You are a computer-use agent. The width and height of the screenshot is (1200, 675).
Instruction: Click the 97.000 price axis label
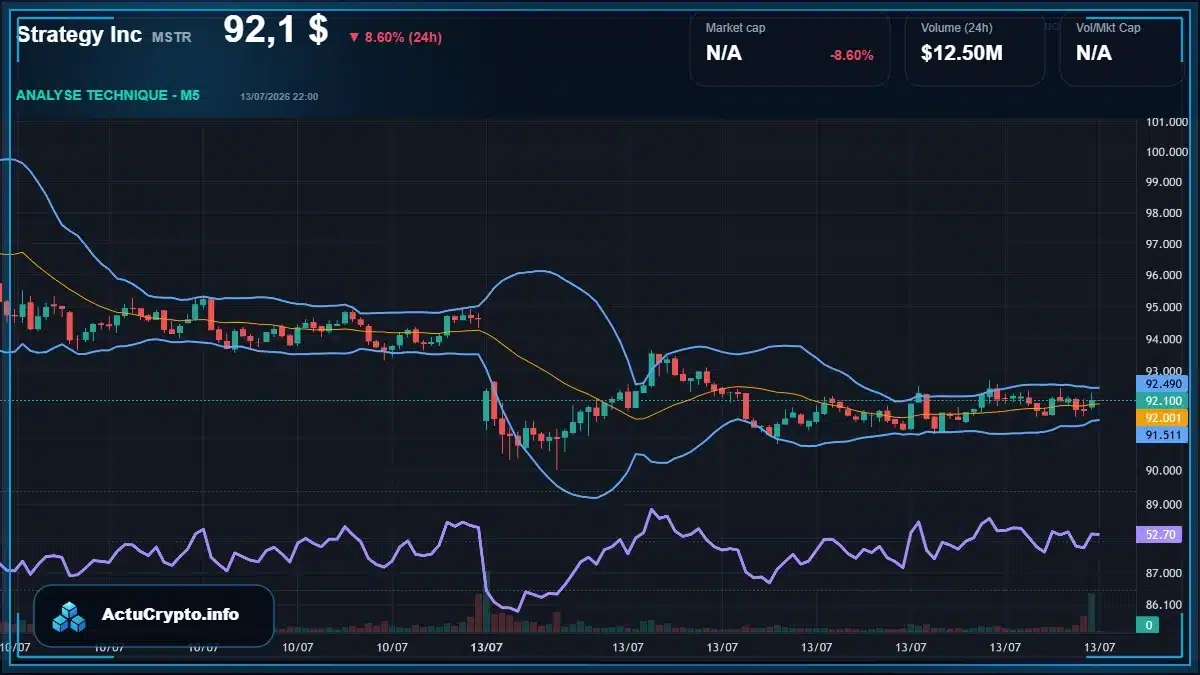coord(1166,245)
